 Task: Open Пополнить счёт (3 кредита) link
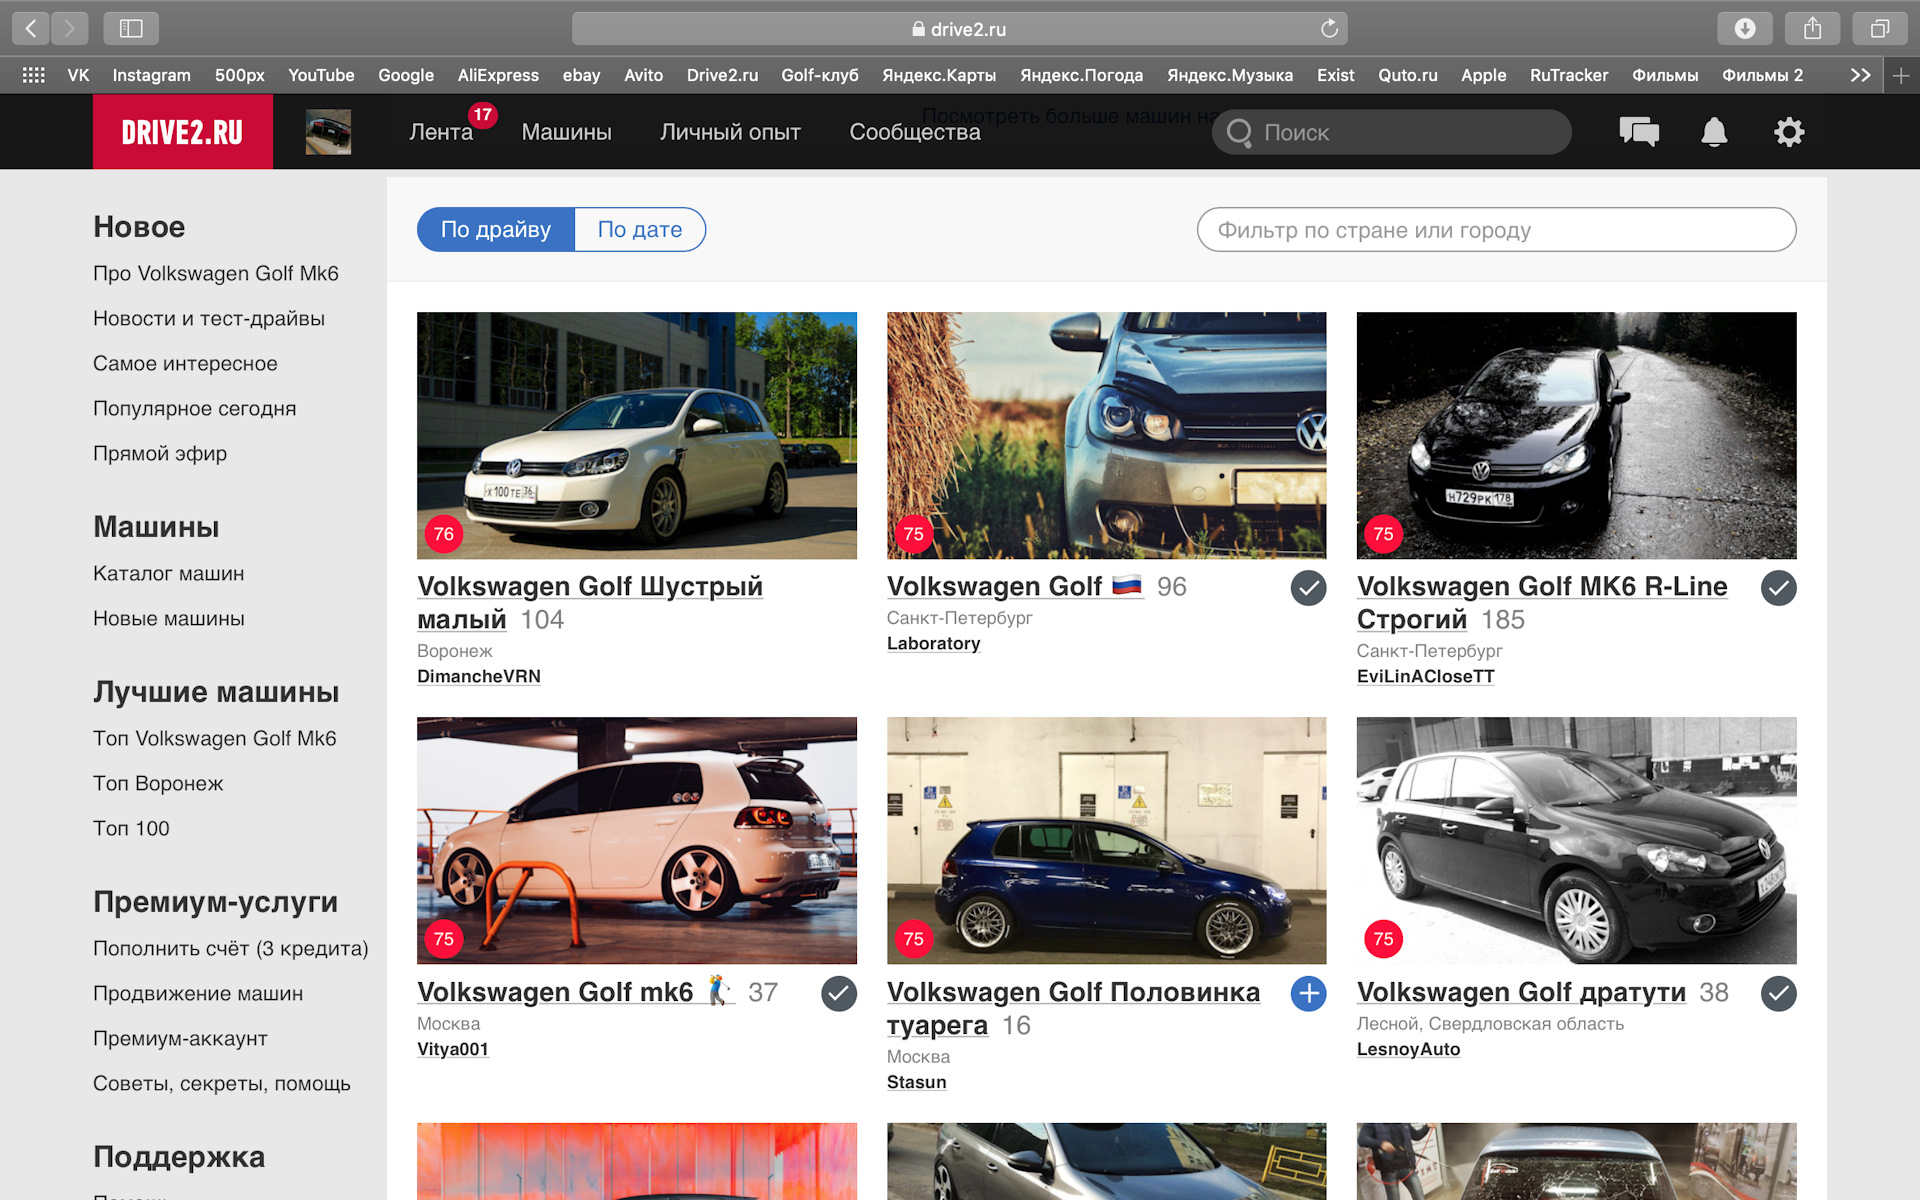coord(230,949)
